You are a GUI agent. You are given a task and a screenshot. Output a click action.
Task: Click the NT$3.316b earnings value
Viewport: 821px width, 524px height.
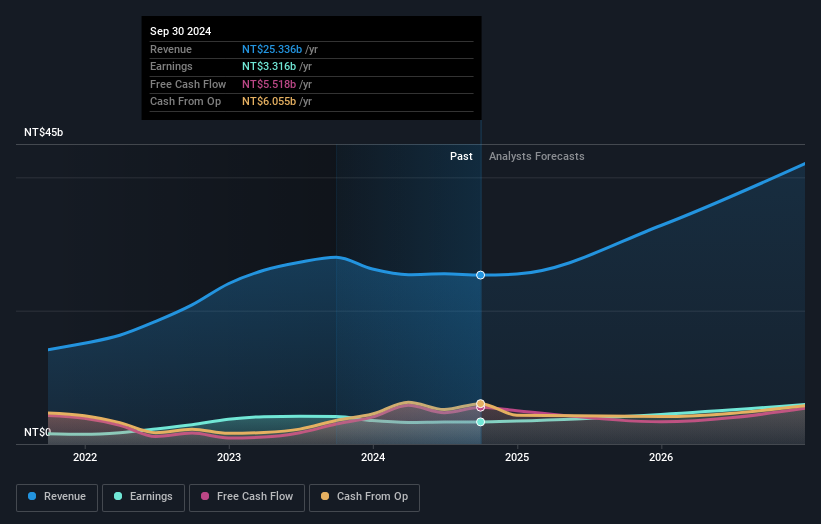pyautogui.click(x=269, y=66)
